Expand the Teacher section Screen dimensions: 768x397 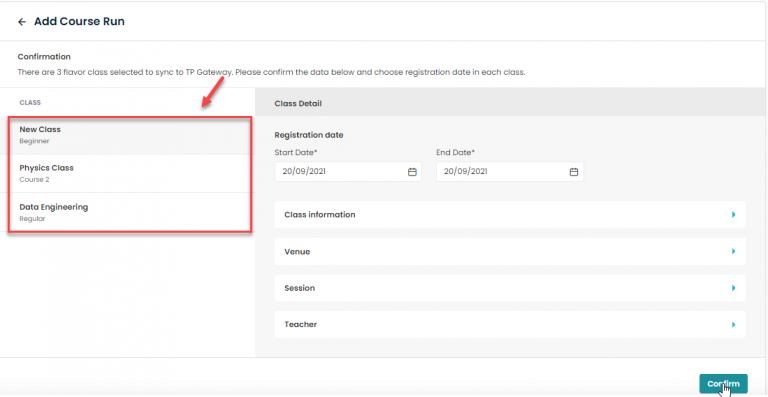coord(510,324)
